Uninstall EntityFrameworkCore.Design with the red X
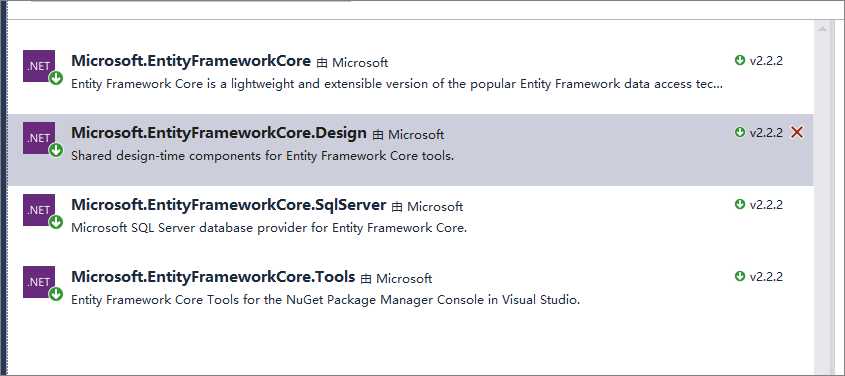845x376 pixels. coord(797,132)
